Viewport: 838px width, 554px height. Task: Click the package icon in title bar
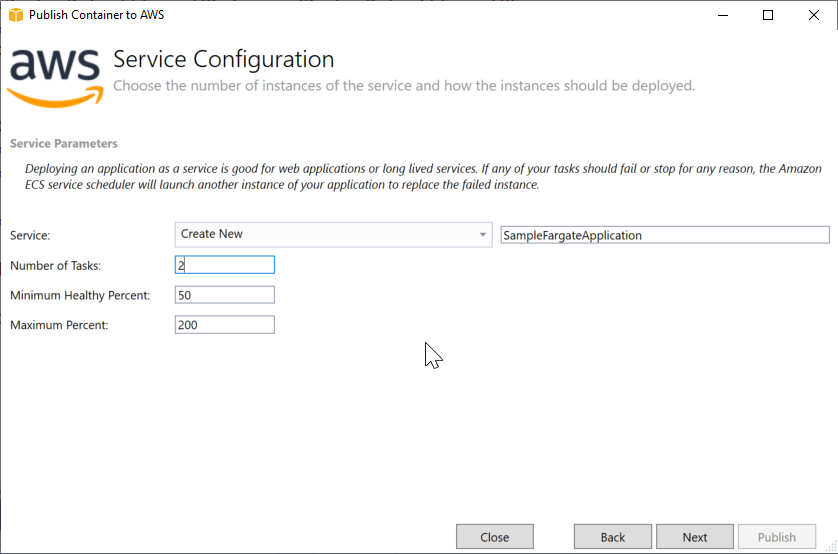click(x=16, y=15)
